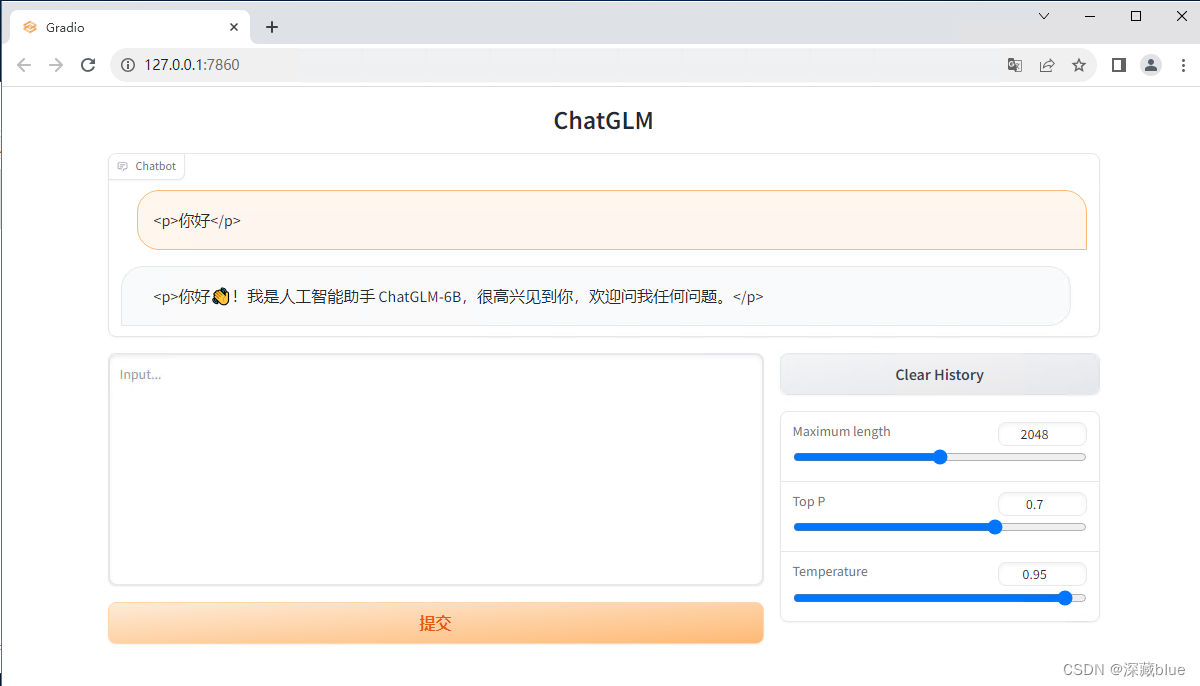Open the user profile avatar icon
This screenshot has width=1200, height=686.
pyautogui.click(x=1151, y=65)
